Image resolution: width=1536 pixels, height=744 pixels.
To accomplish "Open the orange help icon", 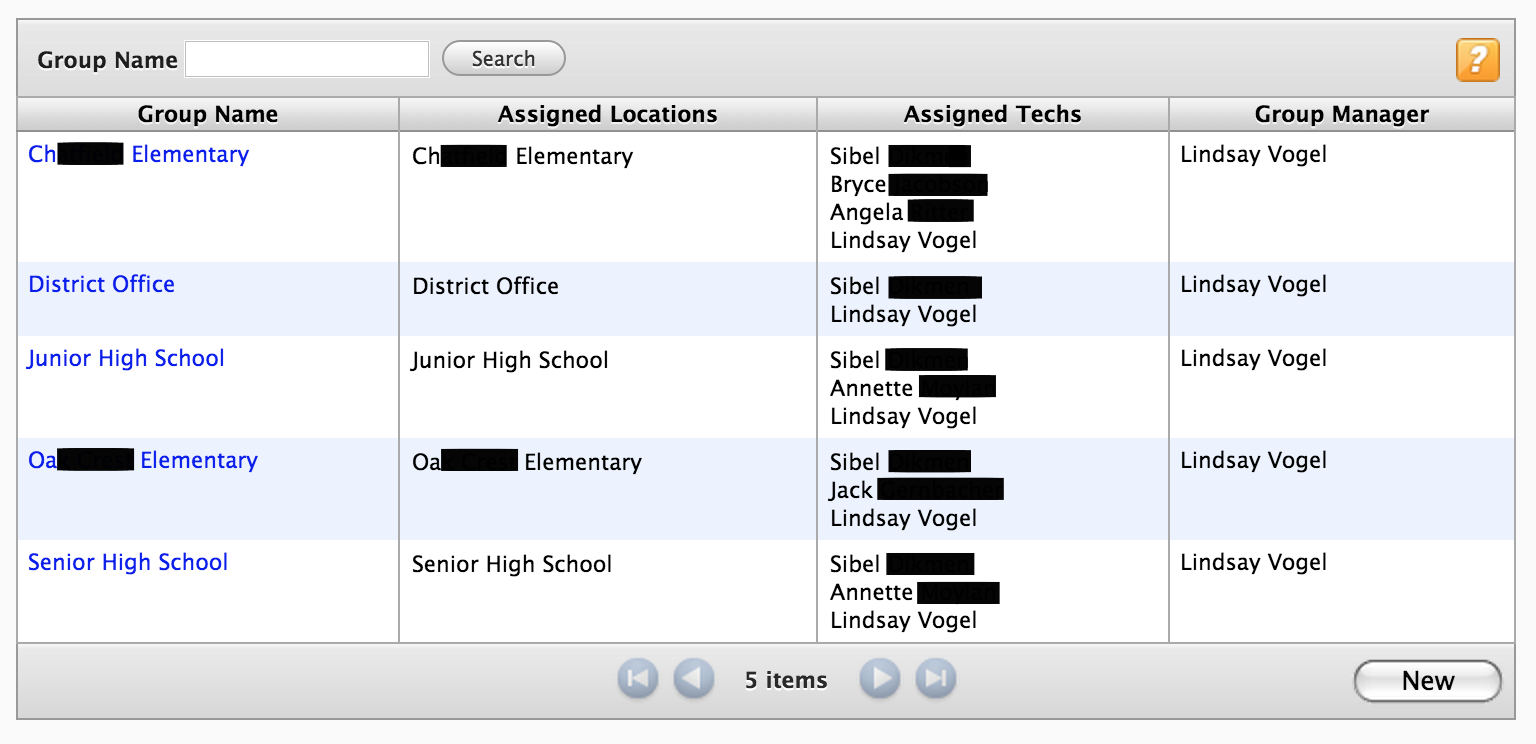I will (1477, 60).
